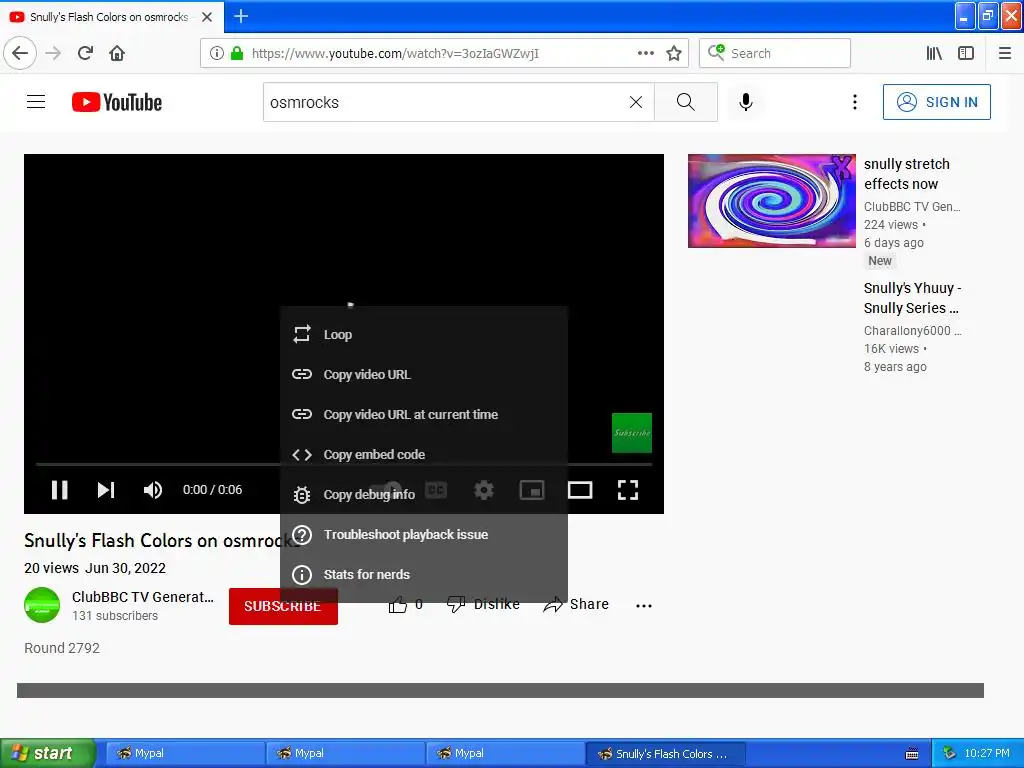Screen dimensions: 1024x768
Task: Clear the osmrocks search text with X
Action: coord(635,102)
